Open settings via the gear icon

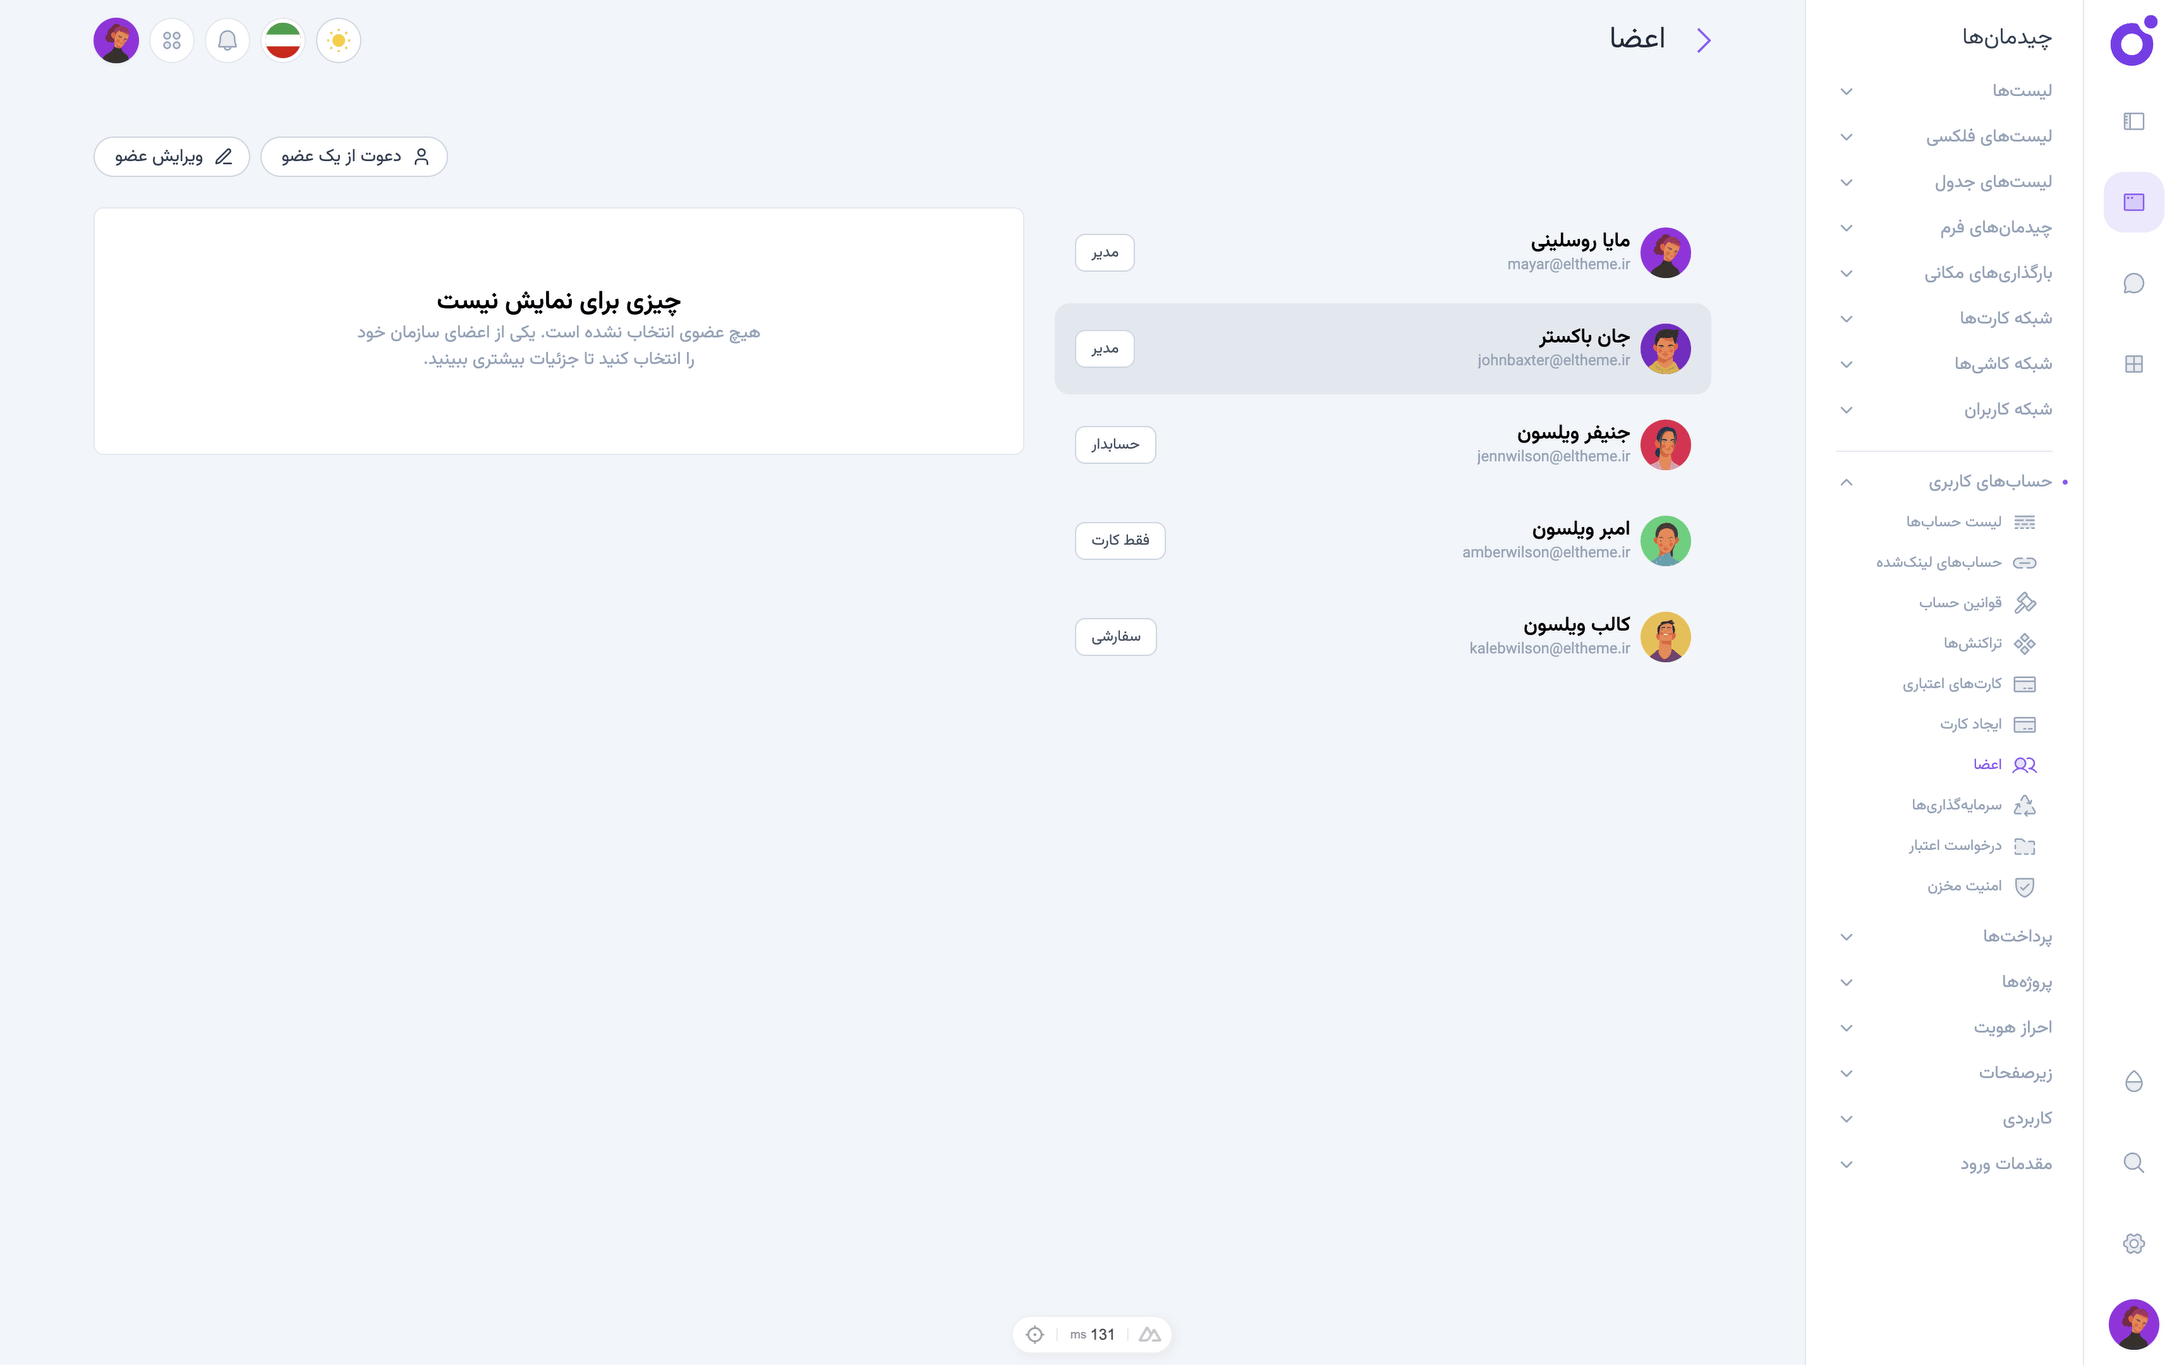click(x=2134, y=1242)
